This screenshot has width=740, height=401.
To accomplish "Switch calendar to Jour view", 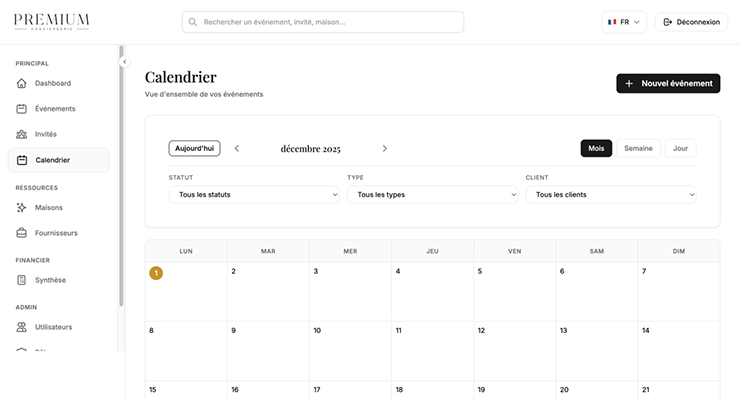I will 680,148.
